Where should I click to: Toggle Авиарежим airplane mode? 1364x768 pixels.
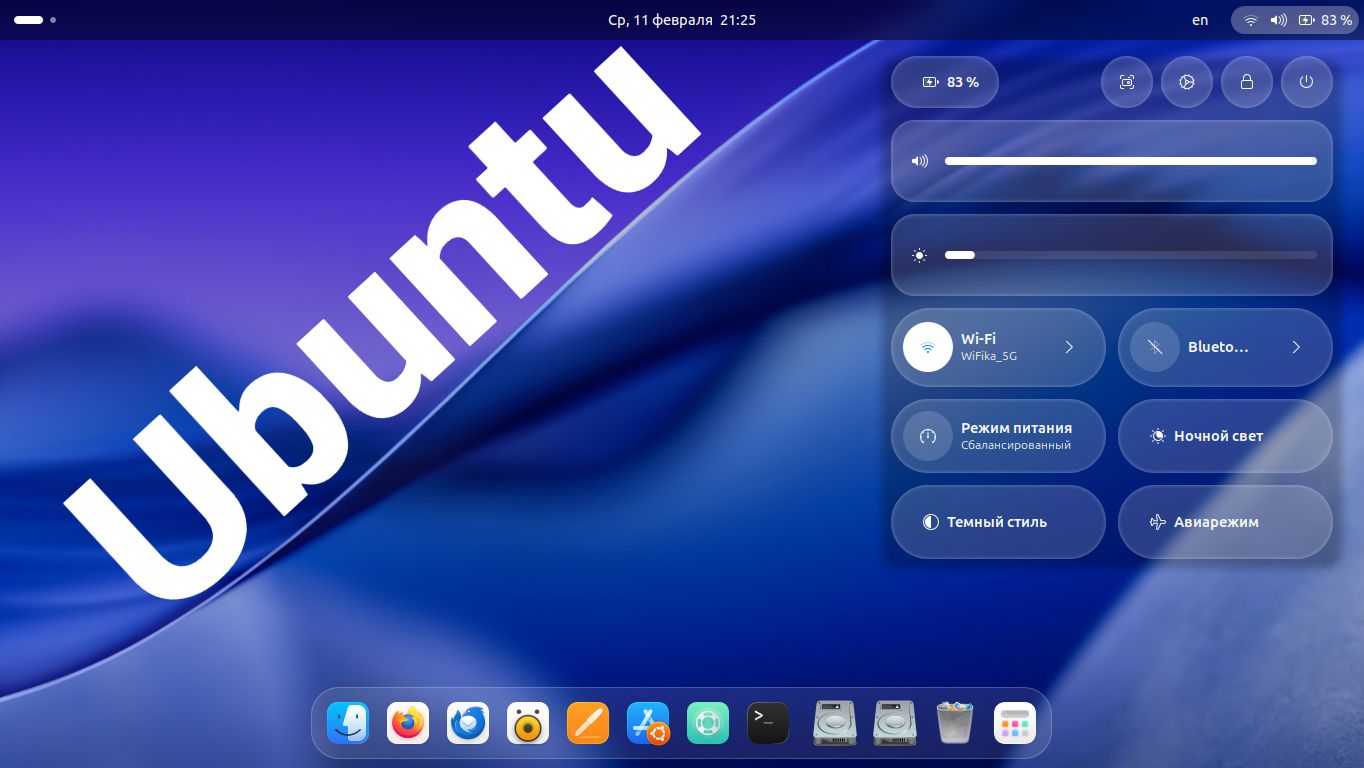pos(1225,522)
